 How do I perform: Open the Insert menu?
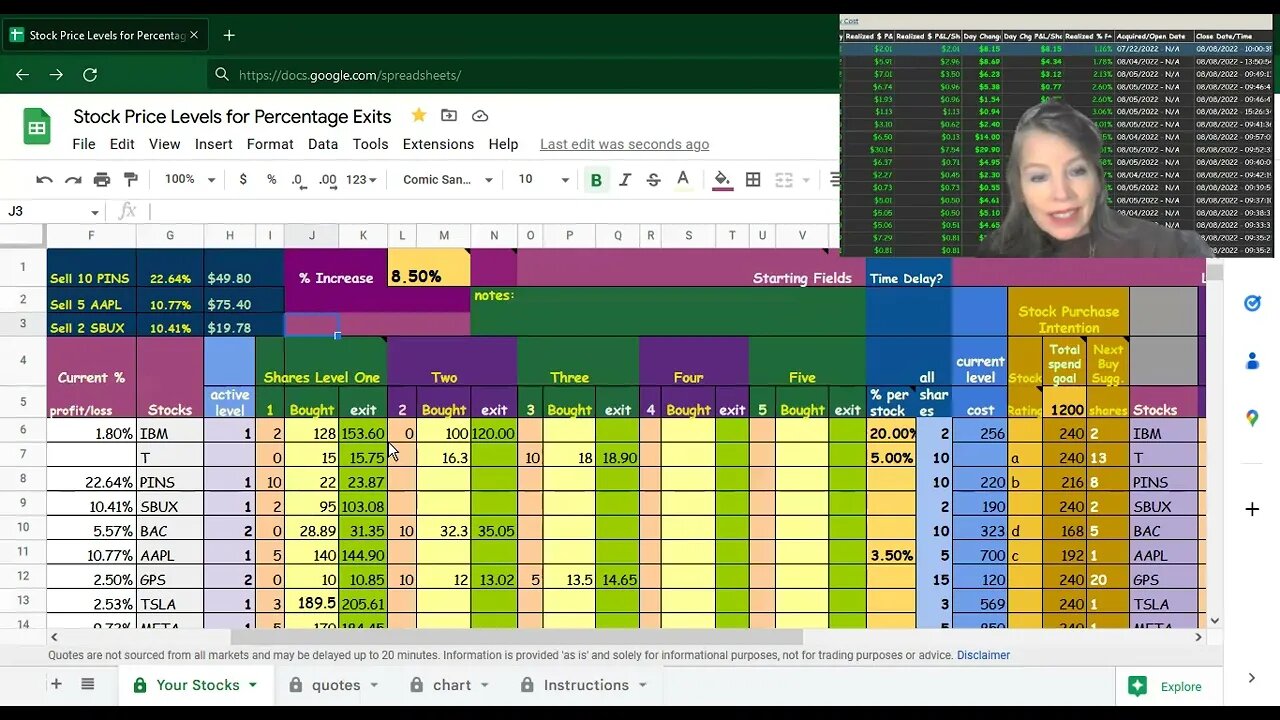(214, 144)
